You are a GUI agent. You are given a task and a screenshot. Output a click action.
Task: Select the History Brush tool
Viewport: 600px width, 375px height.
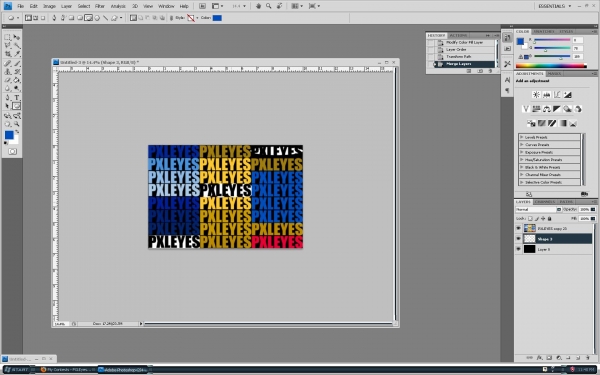17,72
